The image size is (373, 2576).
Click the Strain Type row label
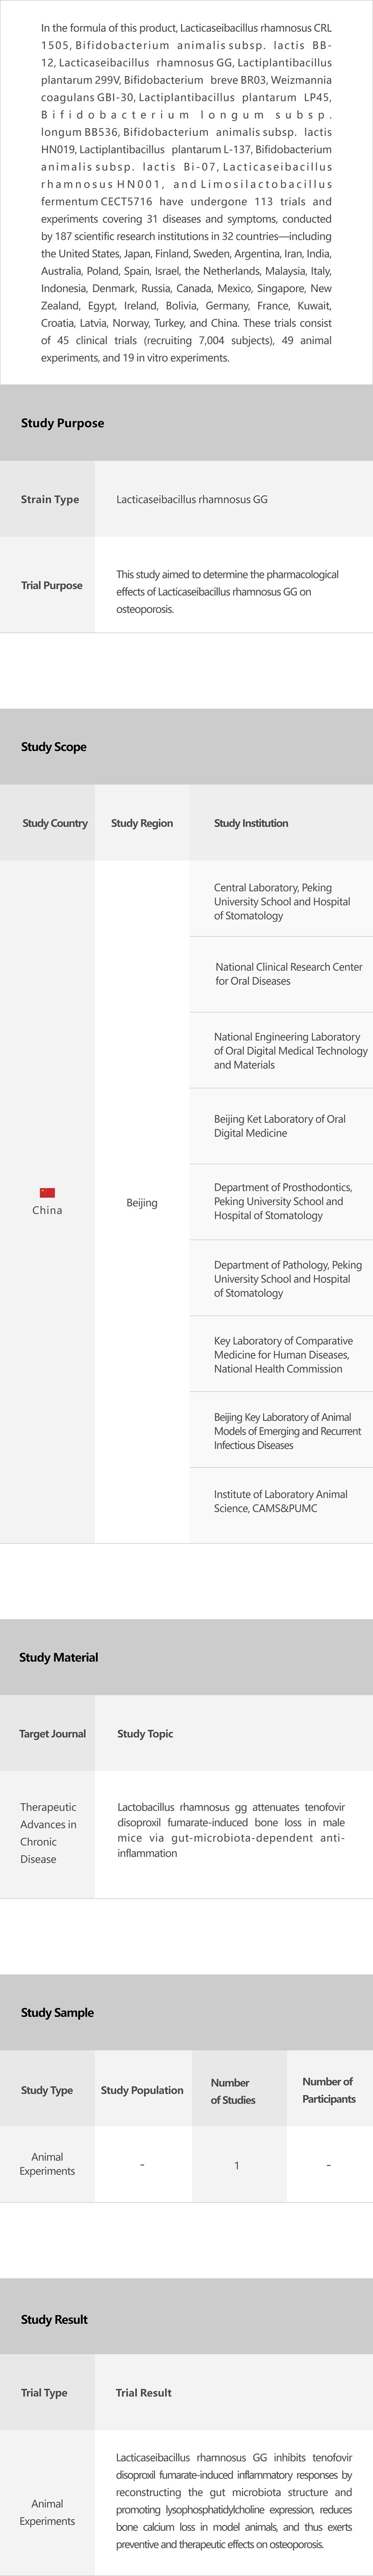coord(50,499)
